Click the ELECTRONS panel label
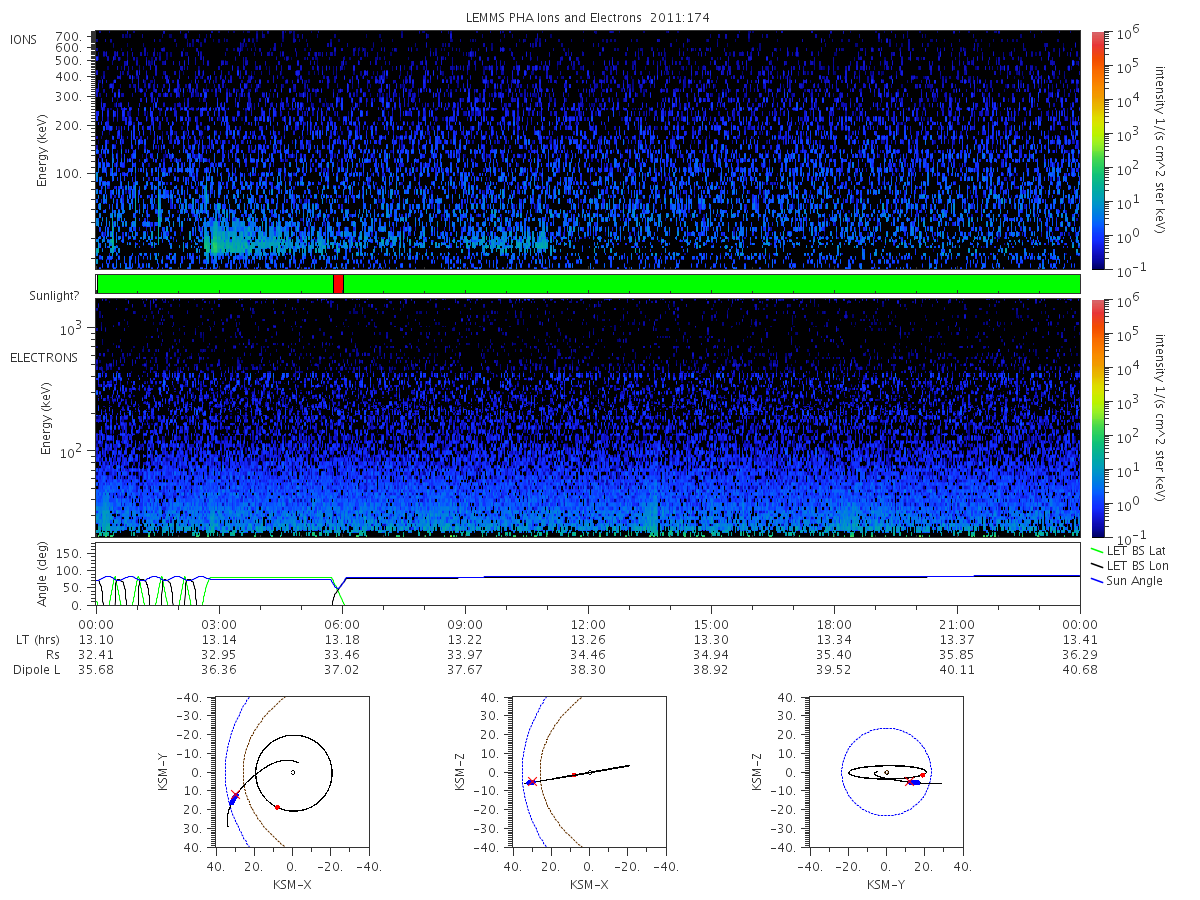 click(44, 357)
